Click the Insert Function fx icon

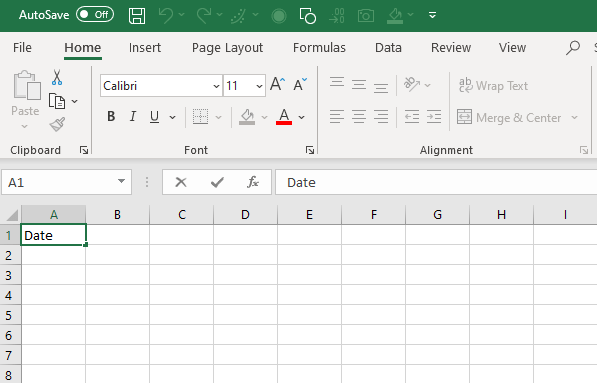[252, 182]
